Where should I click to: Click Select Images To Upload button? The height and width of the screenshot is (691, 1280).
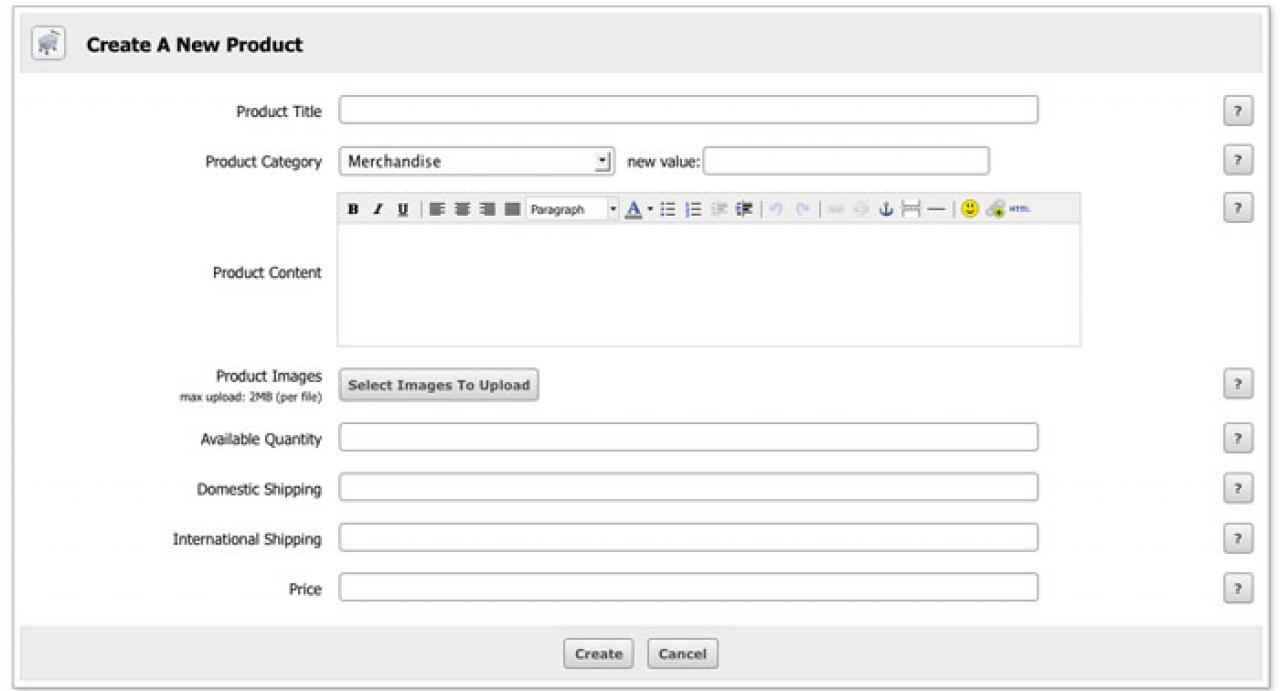pos(439,385)
